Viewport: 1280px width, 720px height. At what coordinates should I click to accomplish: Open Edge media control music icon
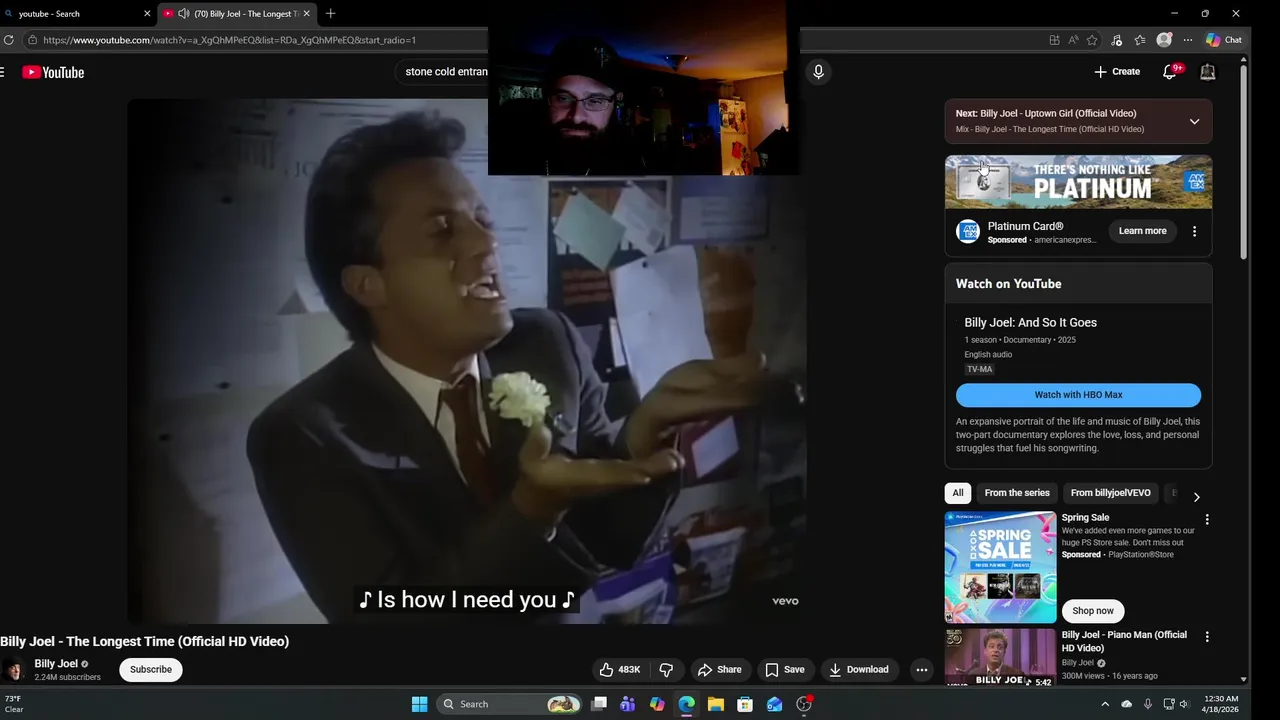[x=1116, y=40]
